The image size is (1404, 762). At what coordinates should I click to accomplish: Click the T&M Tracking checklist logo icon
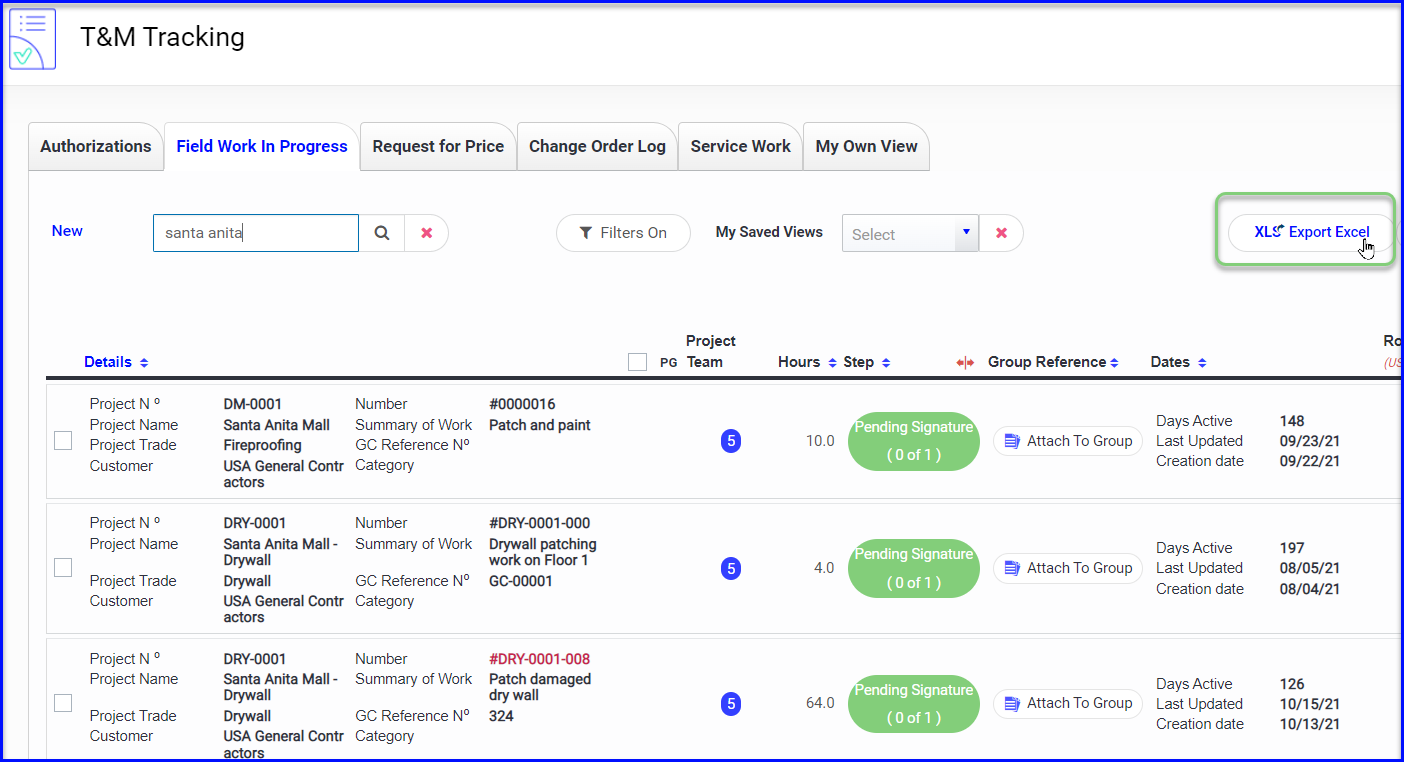32,38
